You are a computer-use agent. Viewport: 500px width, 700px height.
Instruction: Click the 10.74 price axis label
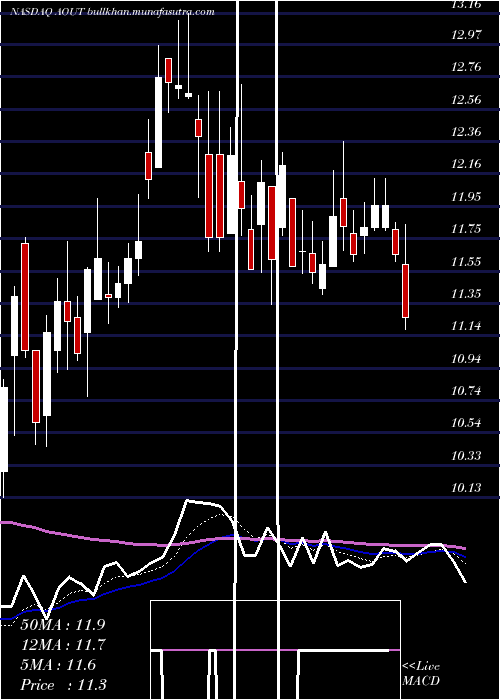coord(466,391)
